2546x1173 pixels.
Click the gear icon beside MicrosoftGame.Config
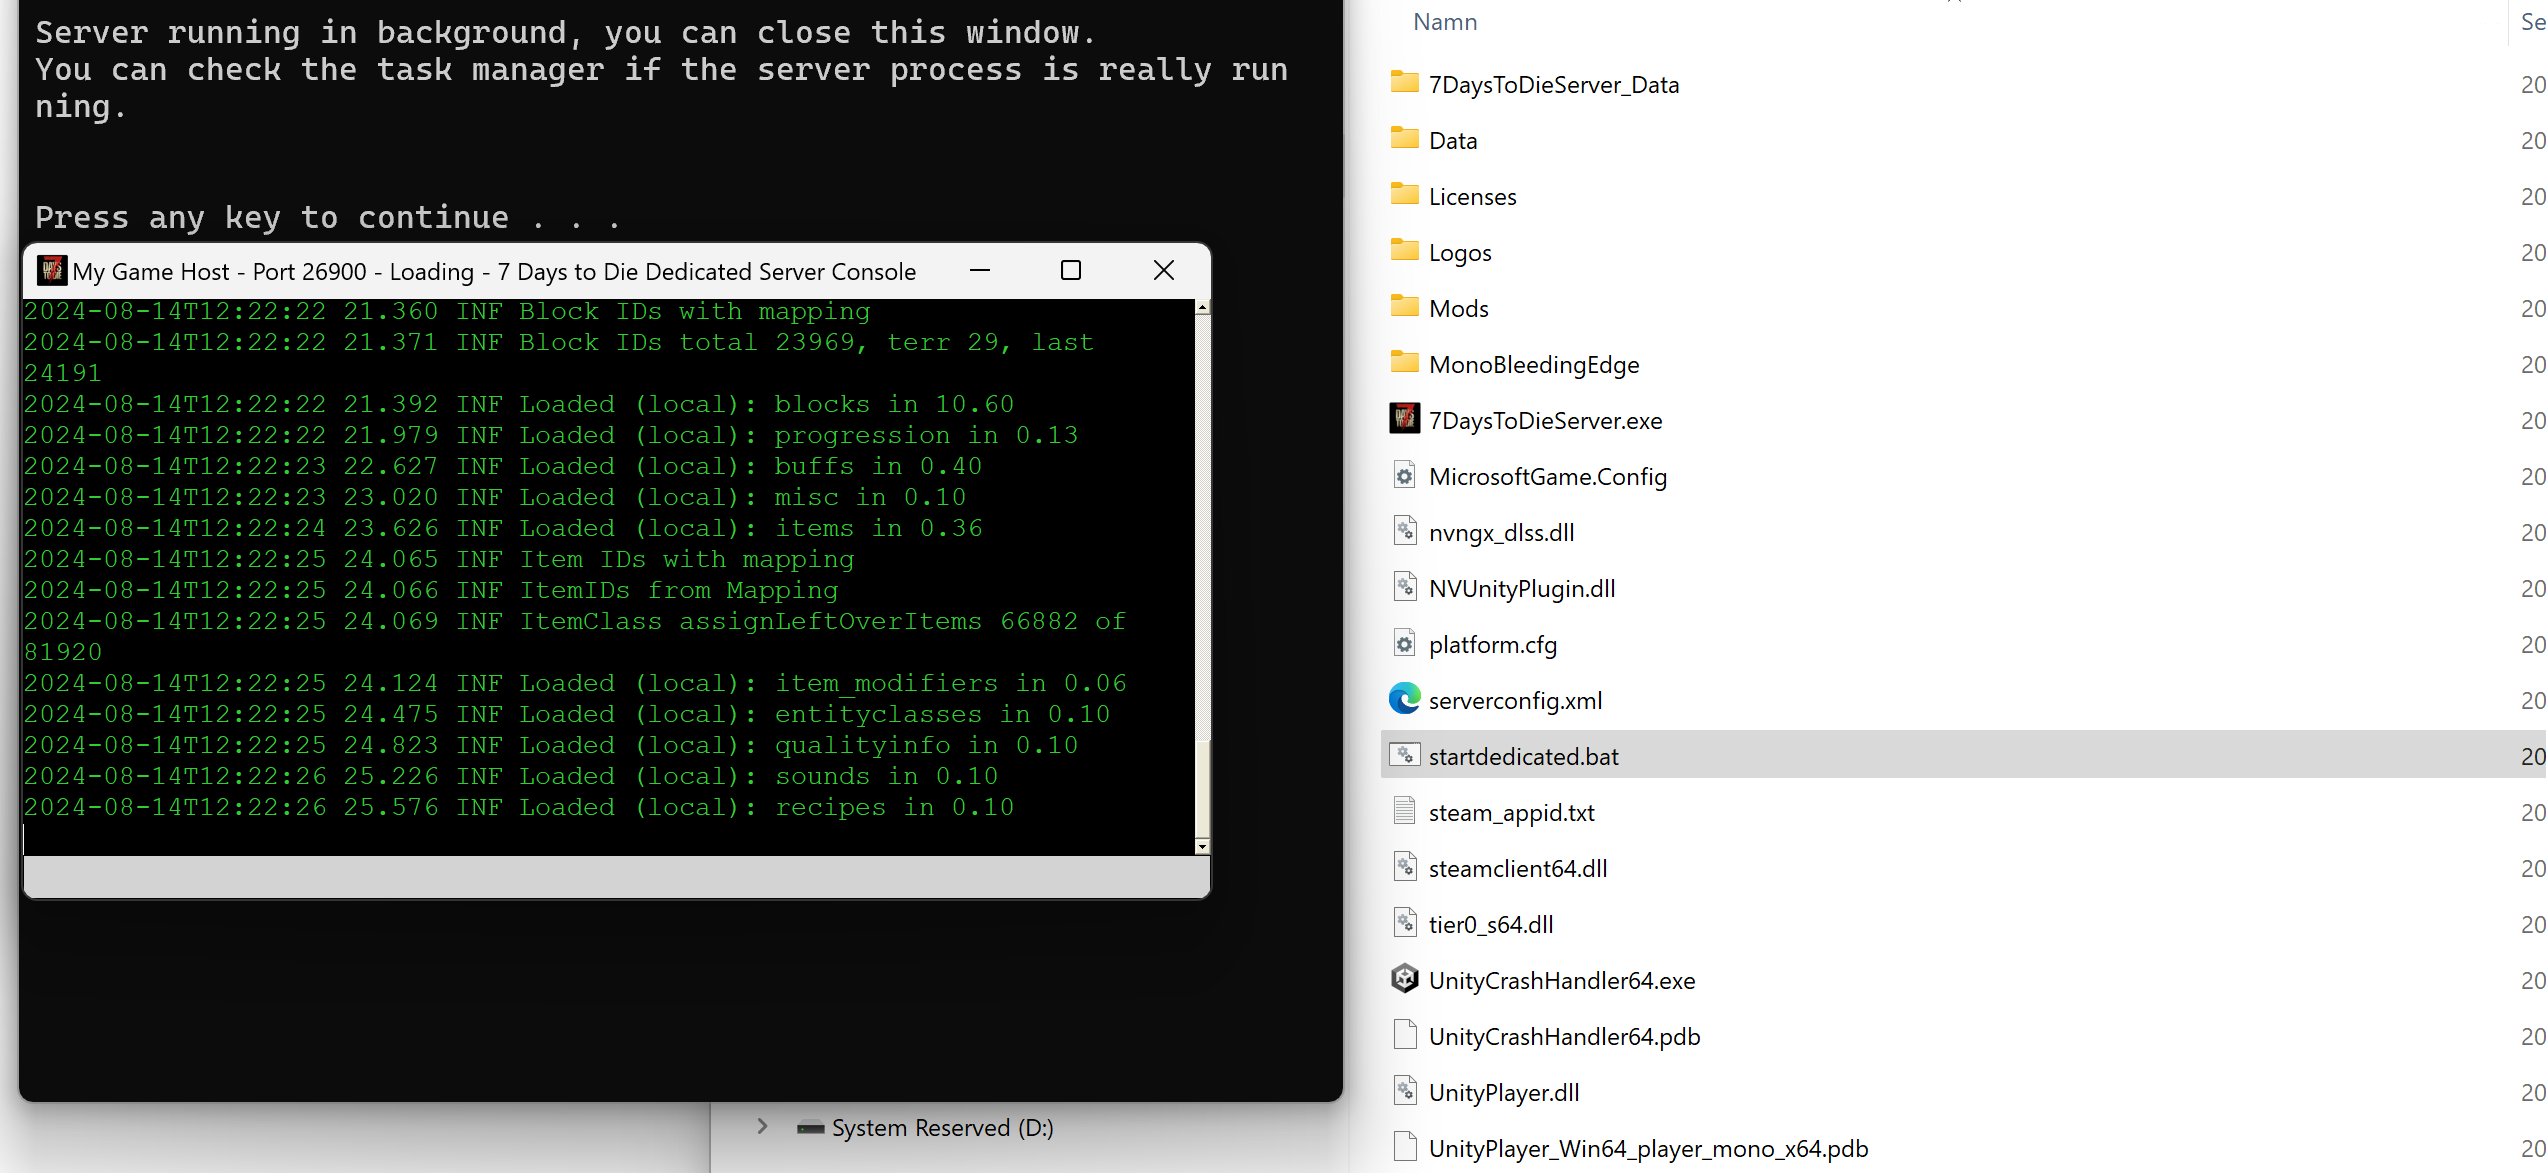(x=1404, y=476)
